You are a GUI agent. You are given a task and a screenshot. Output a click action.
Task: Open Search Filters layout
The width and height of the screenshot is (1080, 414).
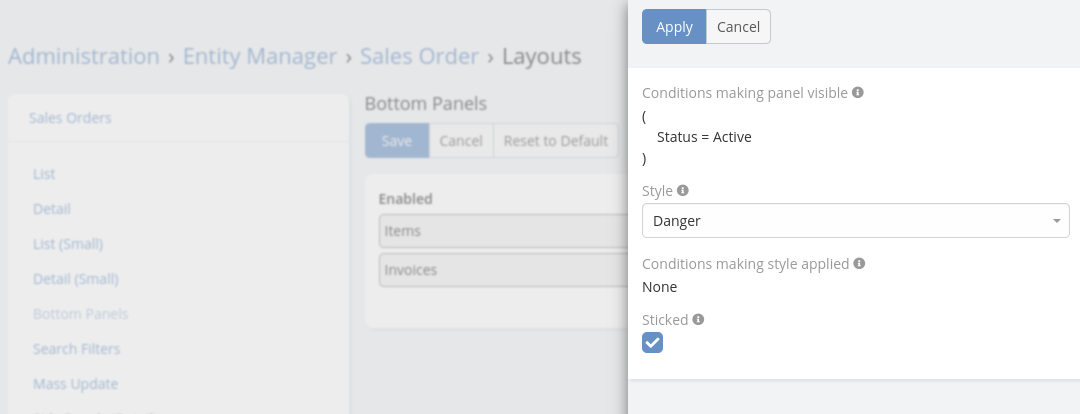[76, 349]
